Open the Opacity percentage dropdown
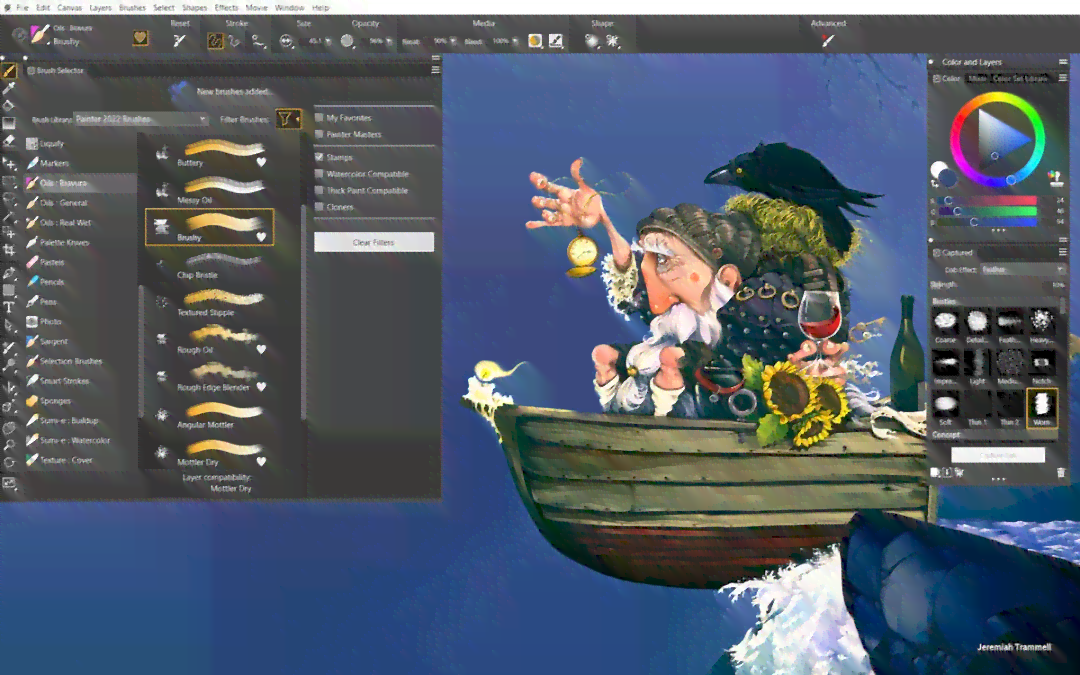Image resolution: width=1080 pixels, height=675 pixels. [x=388, y=41]
